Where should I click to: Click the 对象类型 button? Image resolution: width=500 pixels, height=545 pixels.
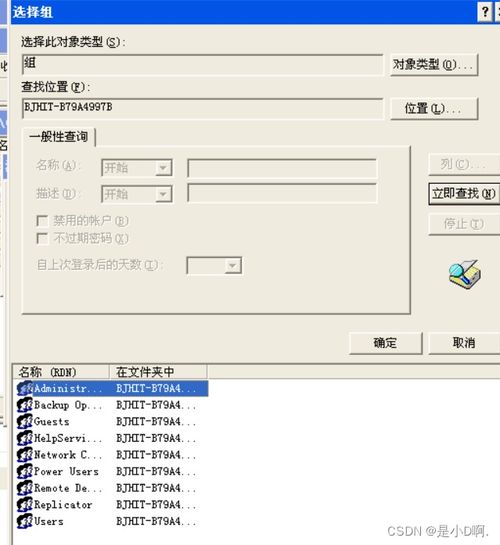434,65
